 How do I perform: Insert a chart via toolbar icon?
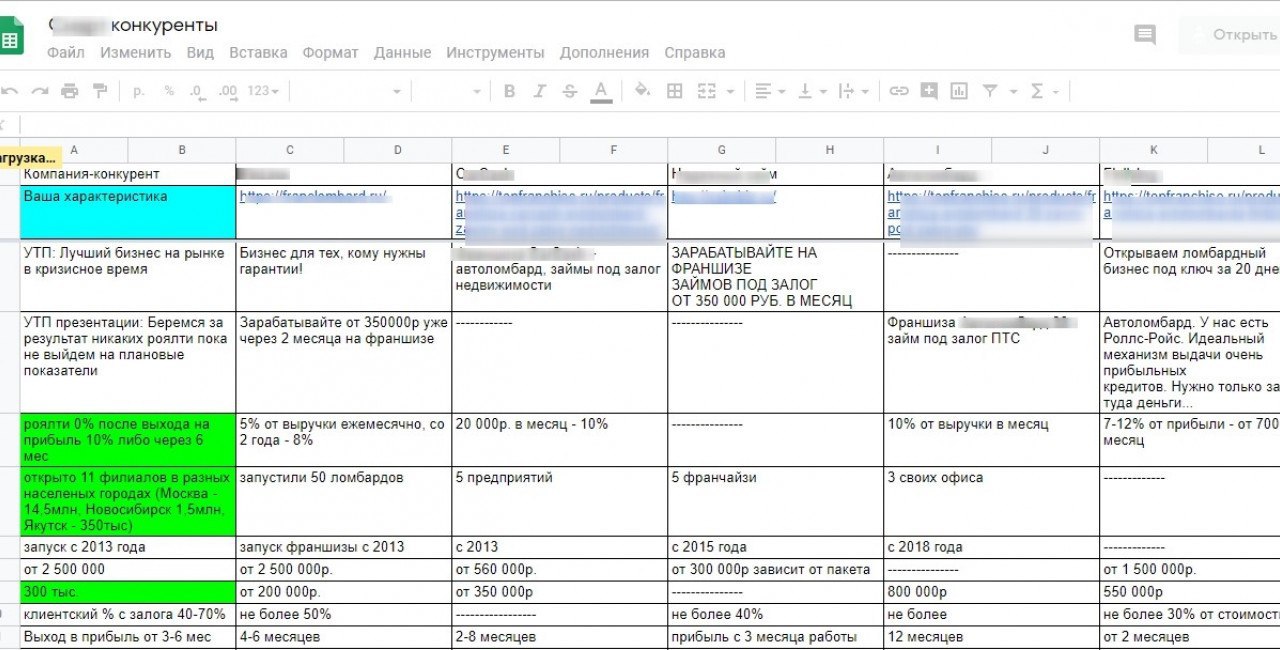click(959, 91)
